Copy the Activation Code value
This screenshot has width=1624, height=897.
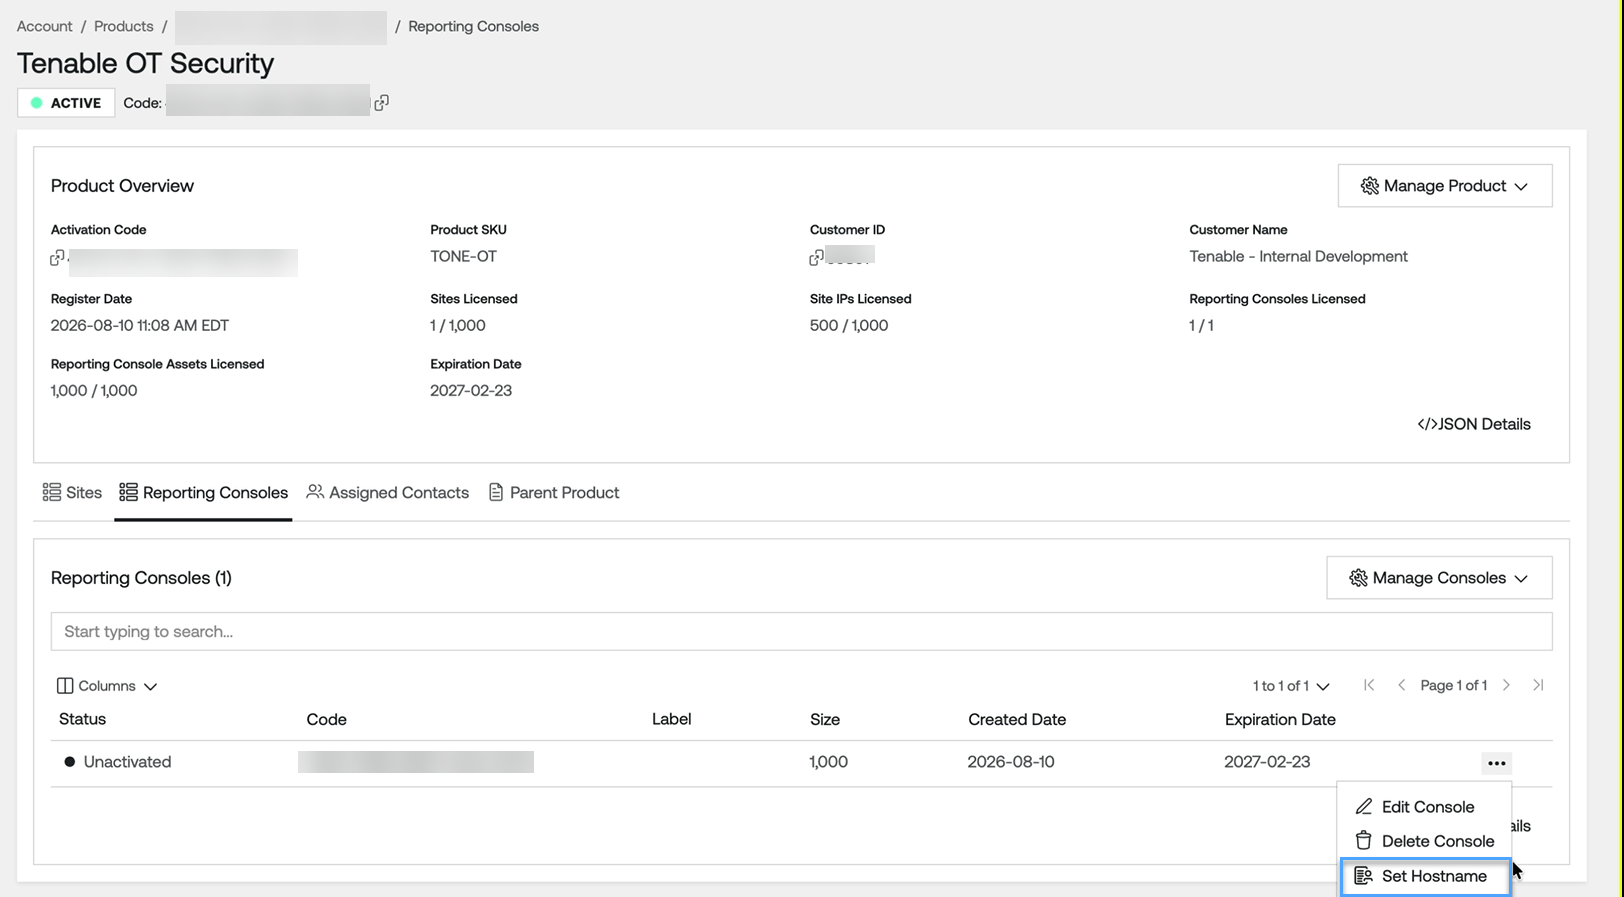[57, 258]
